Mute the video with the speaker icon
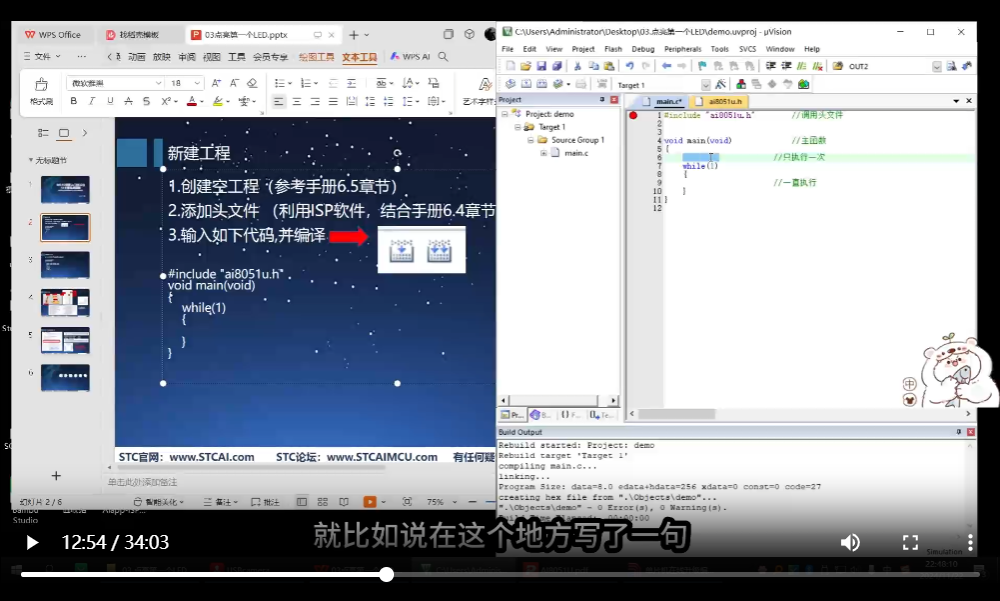The height and width of the screenshot is (601, 1000). coord(850,543)
